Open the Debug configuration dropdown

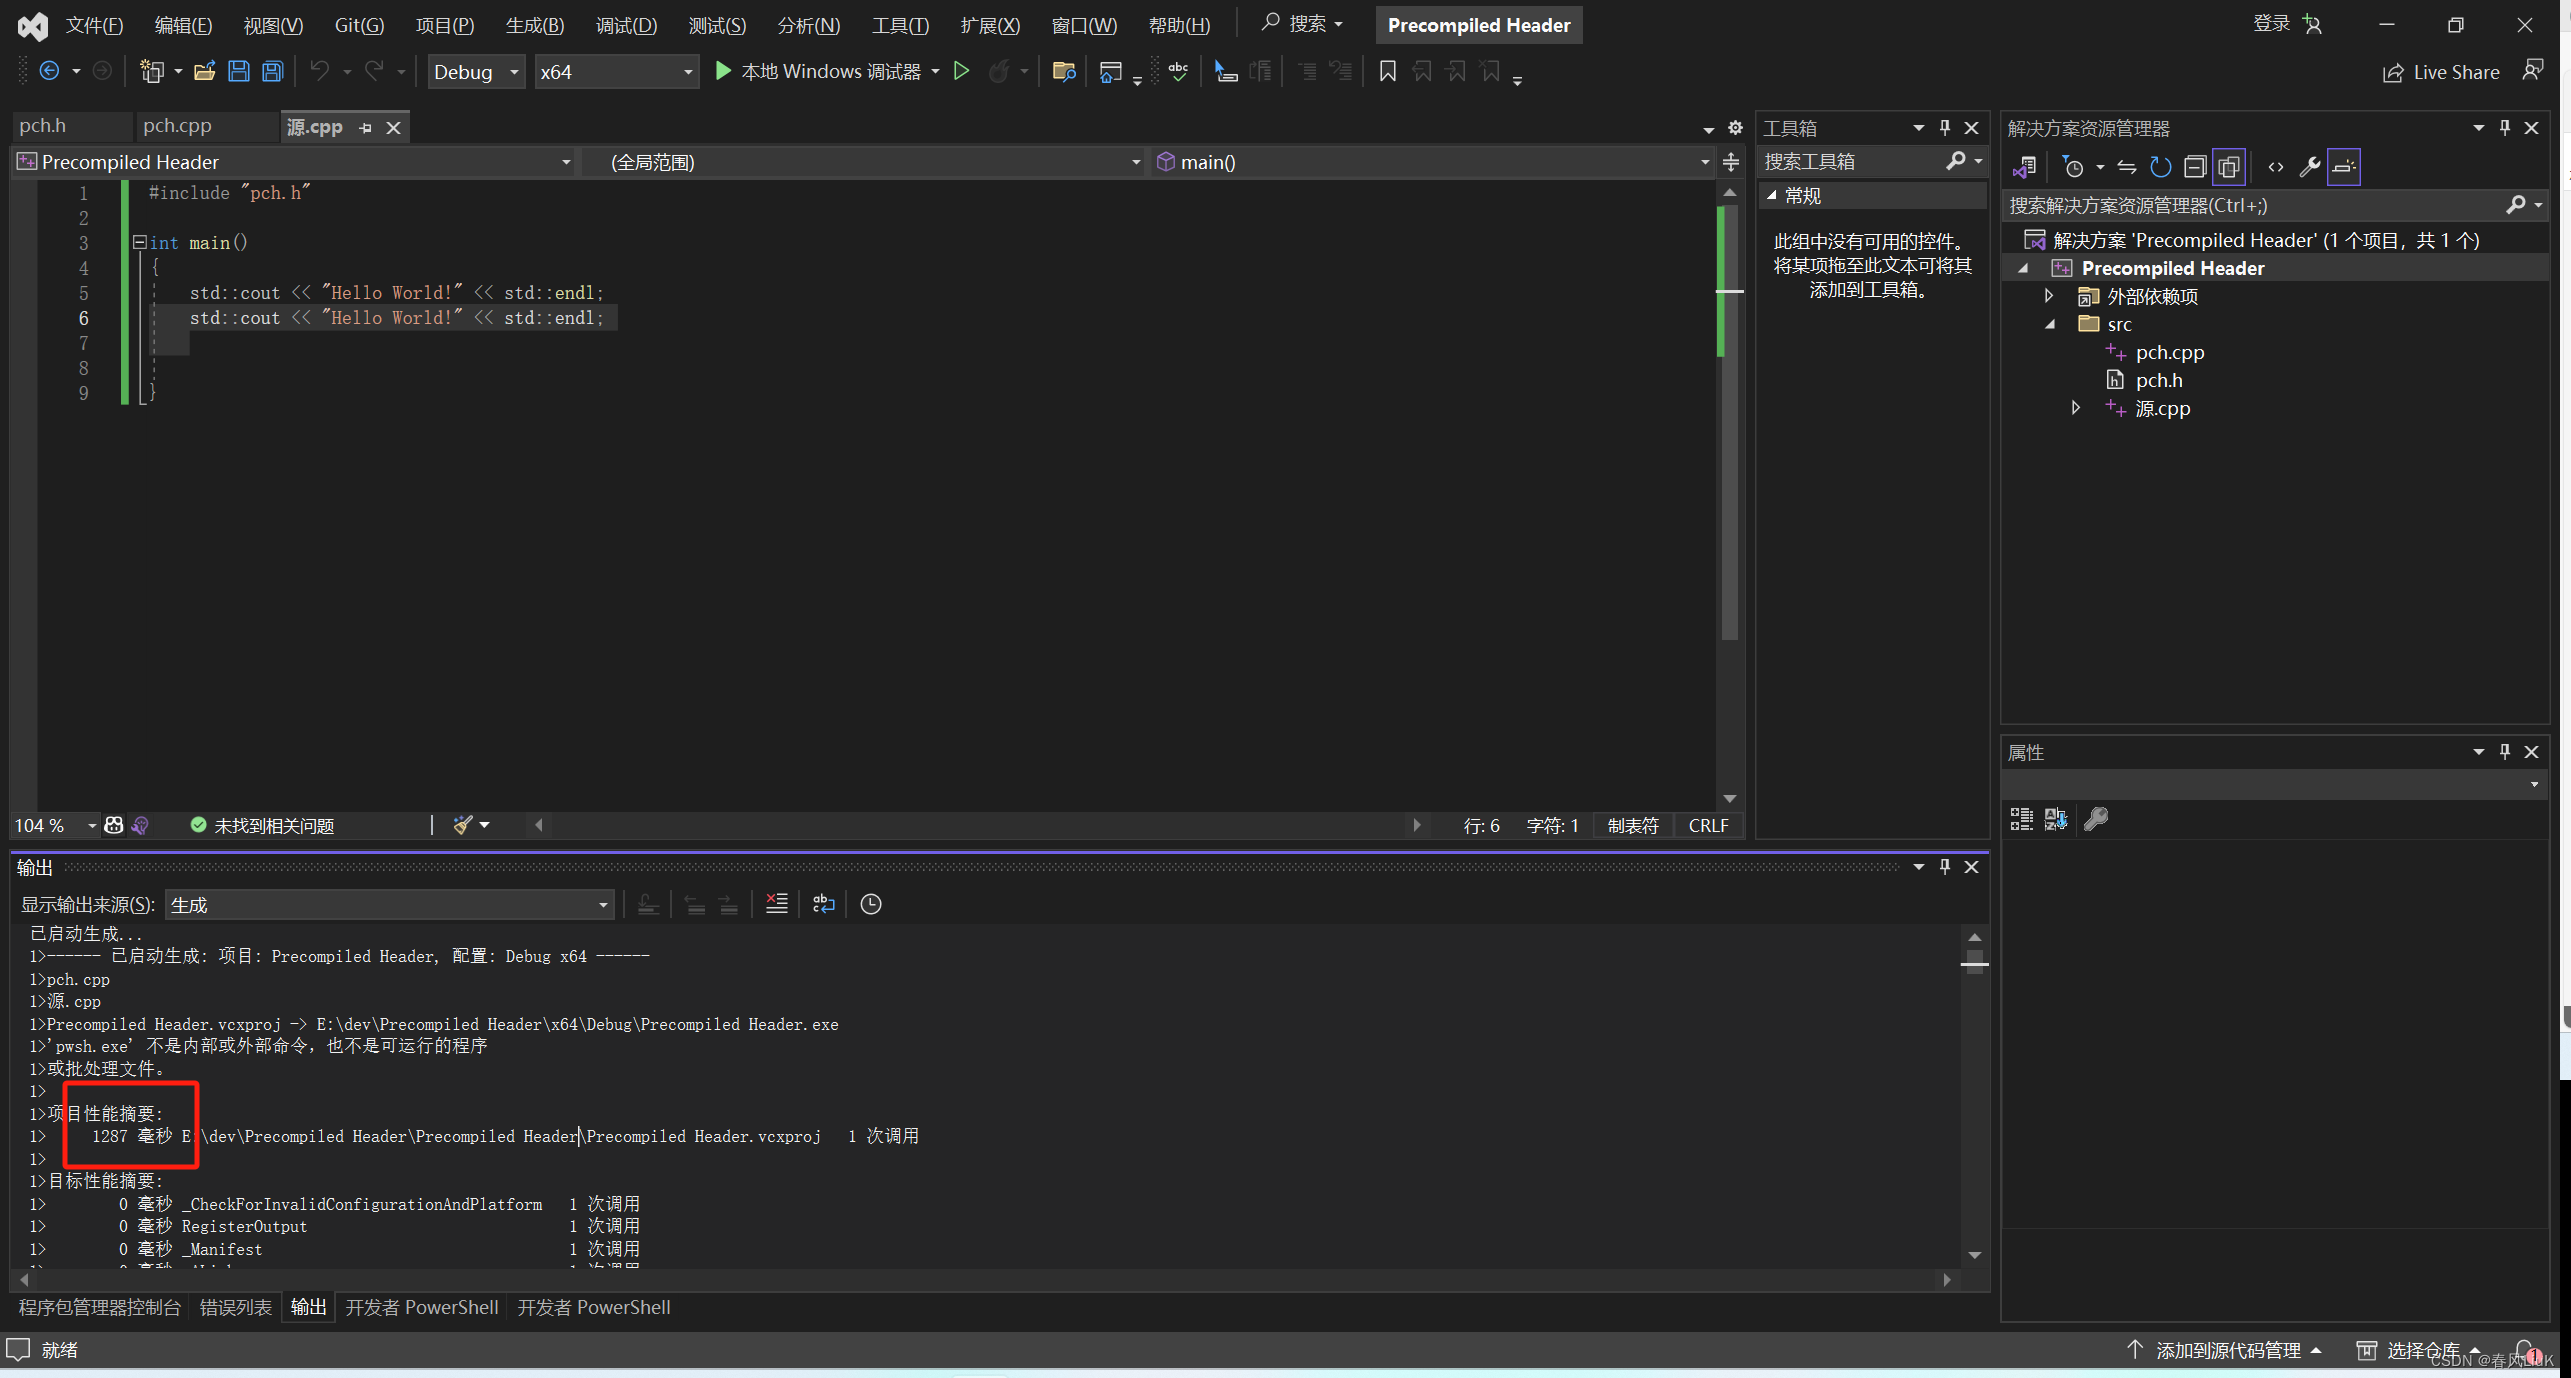point(476,72)
